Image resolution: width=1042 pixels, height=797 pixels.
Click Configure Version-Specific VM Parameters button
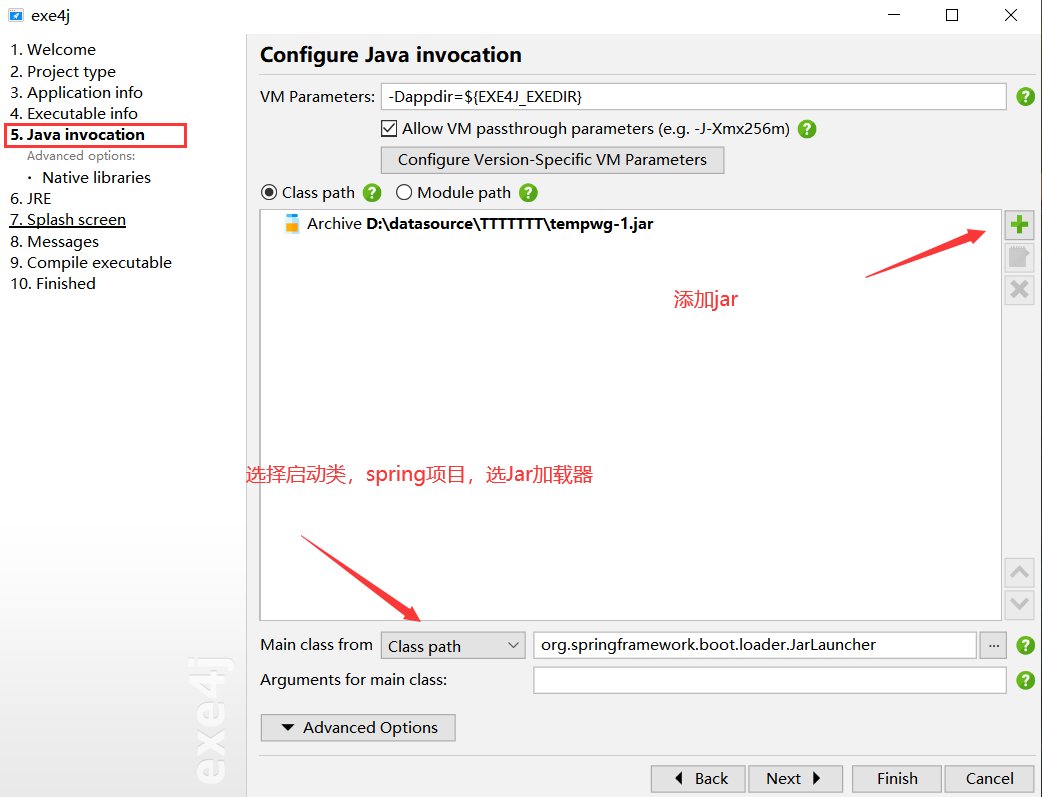(x=552, y=160)
